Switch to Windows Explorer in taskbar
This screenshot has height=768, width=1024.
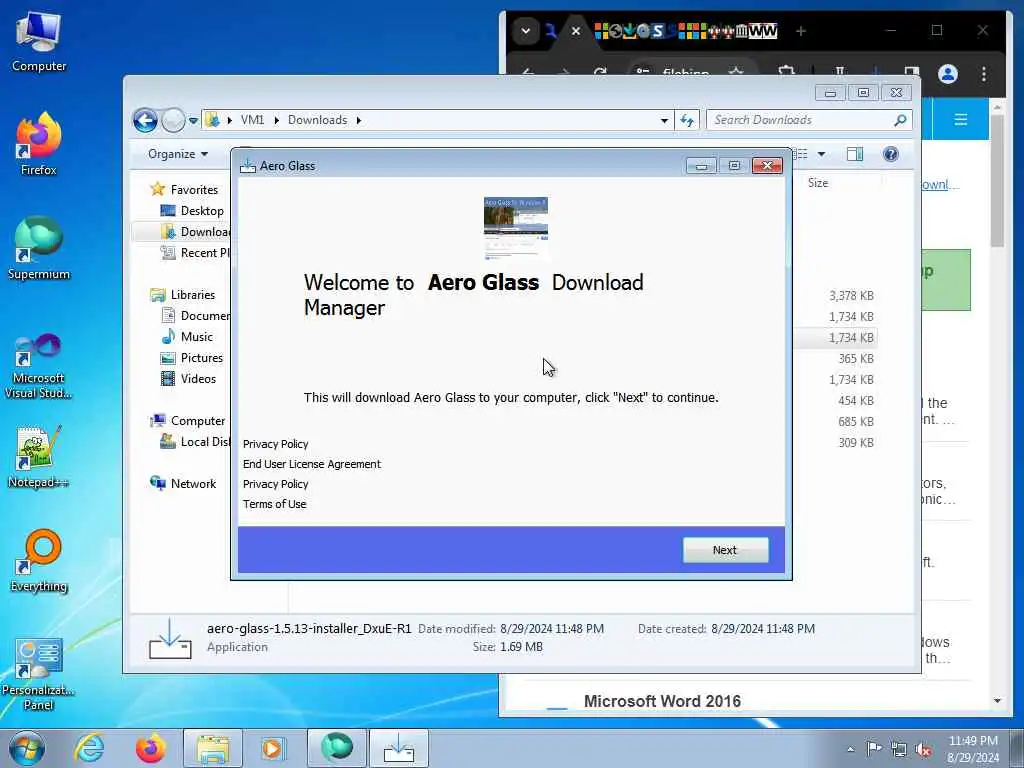coord(213,748)
